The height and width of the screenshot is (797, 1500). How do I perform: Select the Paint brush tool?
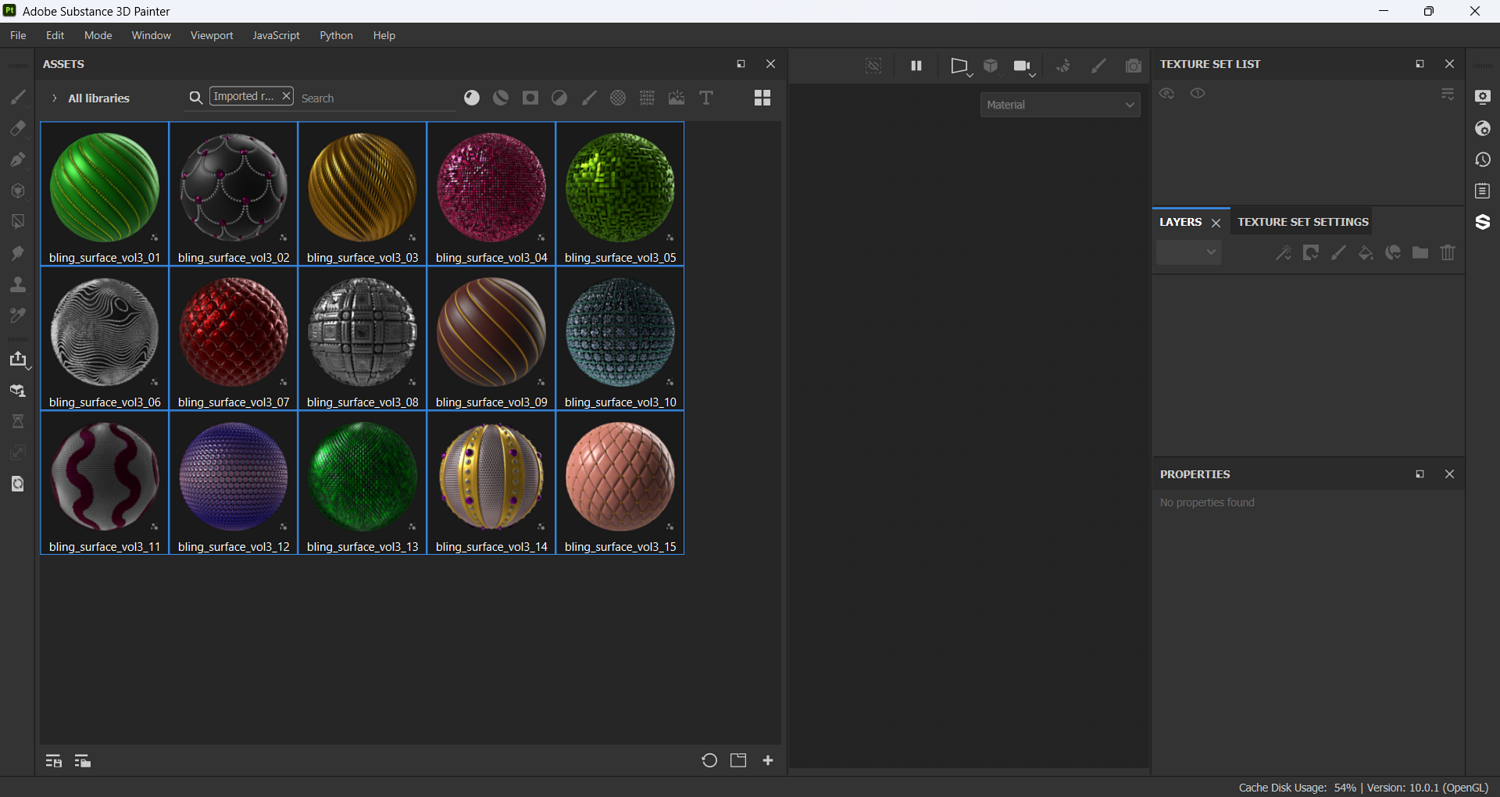click(x=18, y=97)
